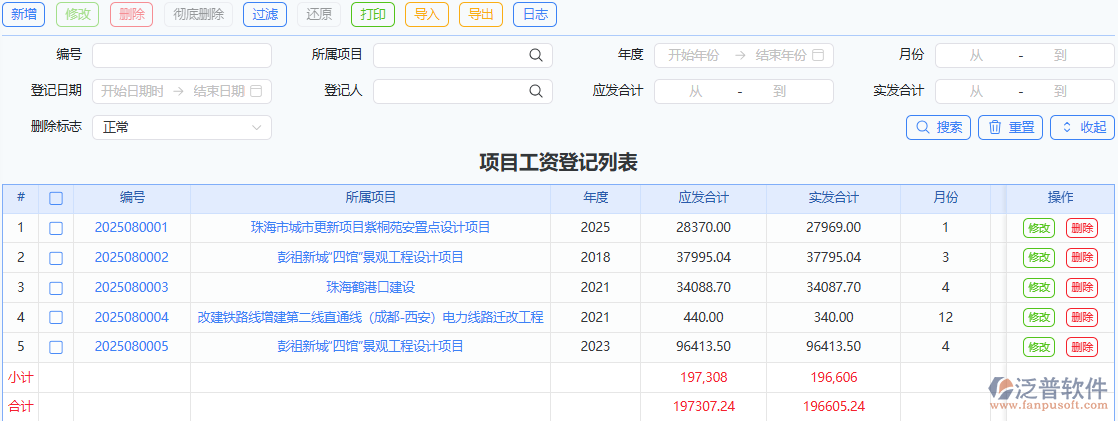Focus the 编号 input field
The image size is (1118, 421).
(182, 55)
